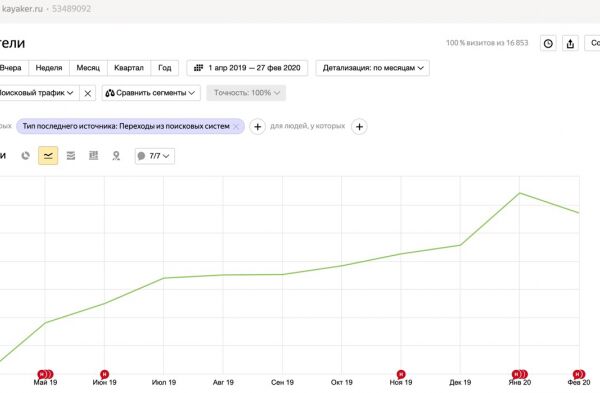Select the Месяц period tab
This screenshot has width=600, height=393.
click(x=88, y=68)
